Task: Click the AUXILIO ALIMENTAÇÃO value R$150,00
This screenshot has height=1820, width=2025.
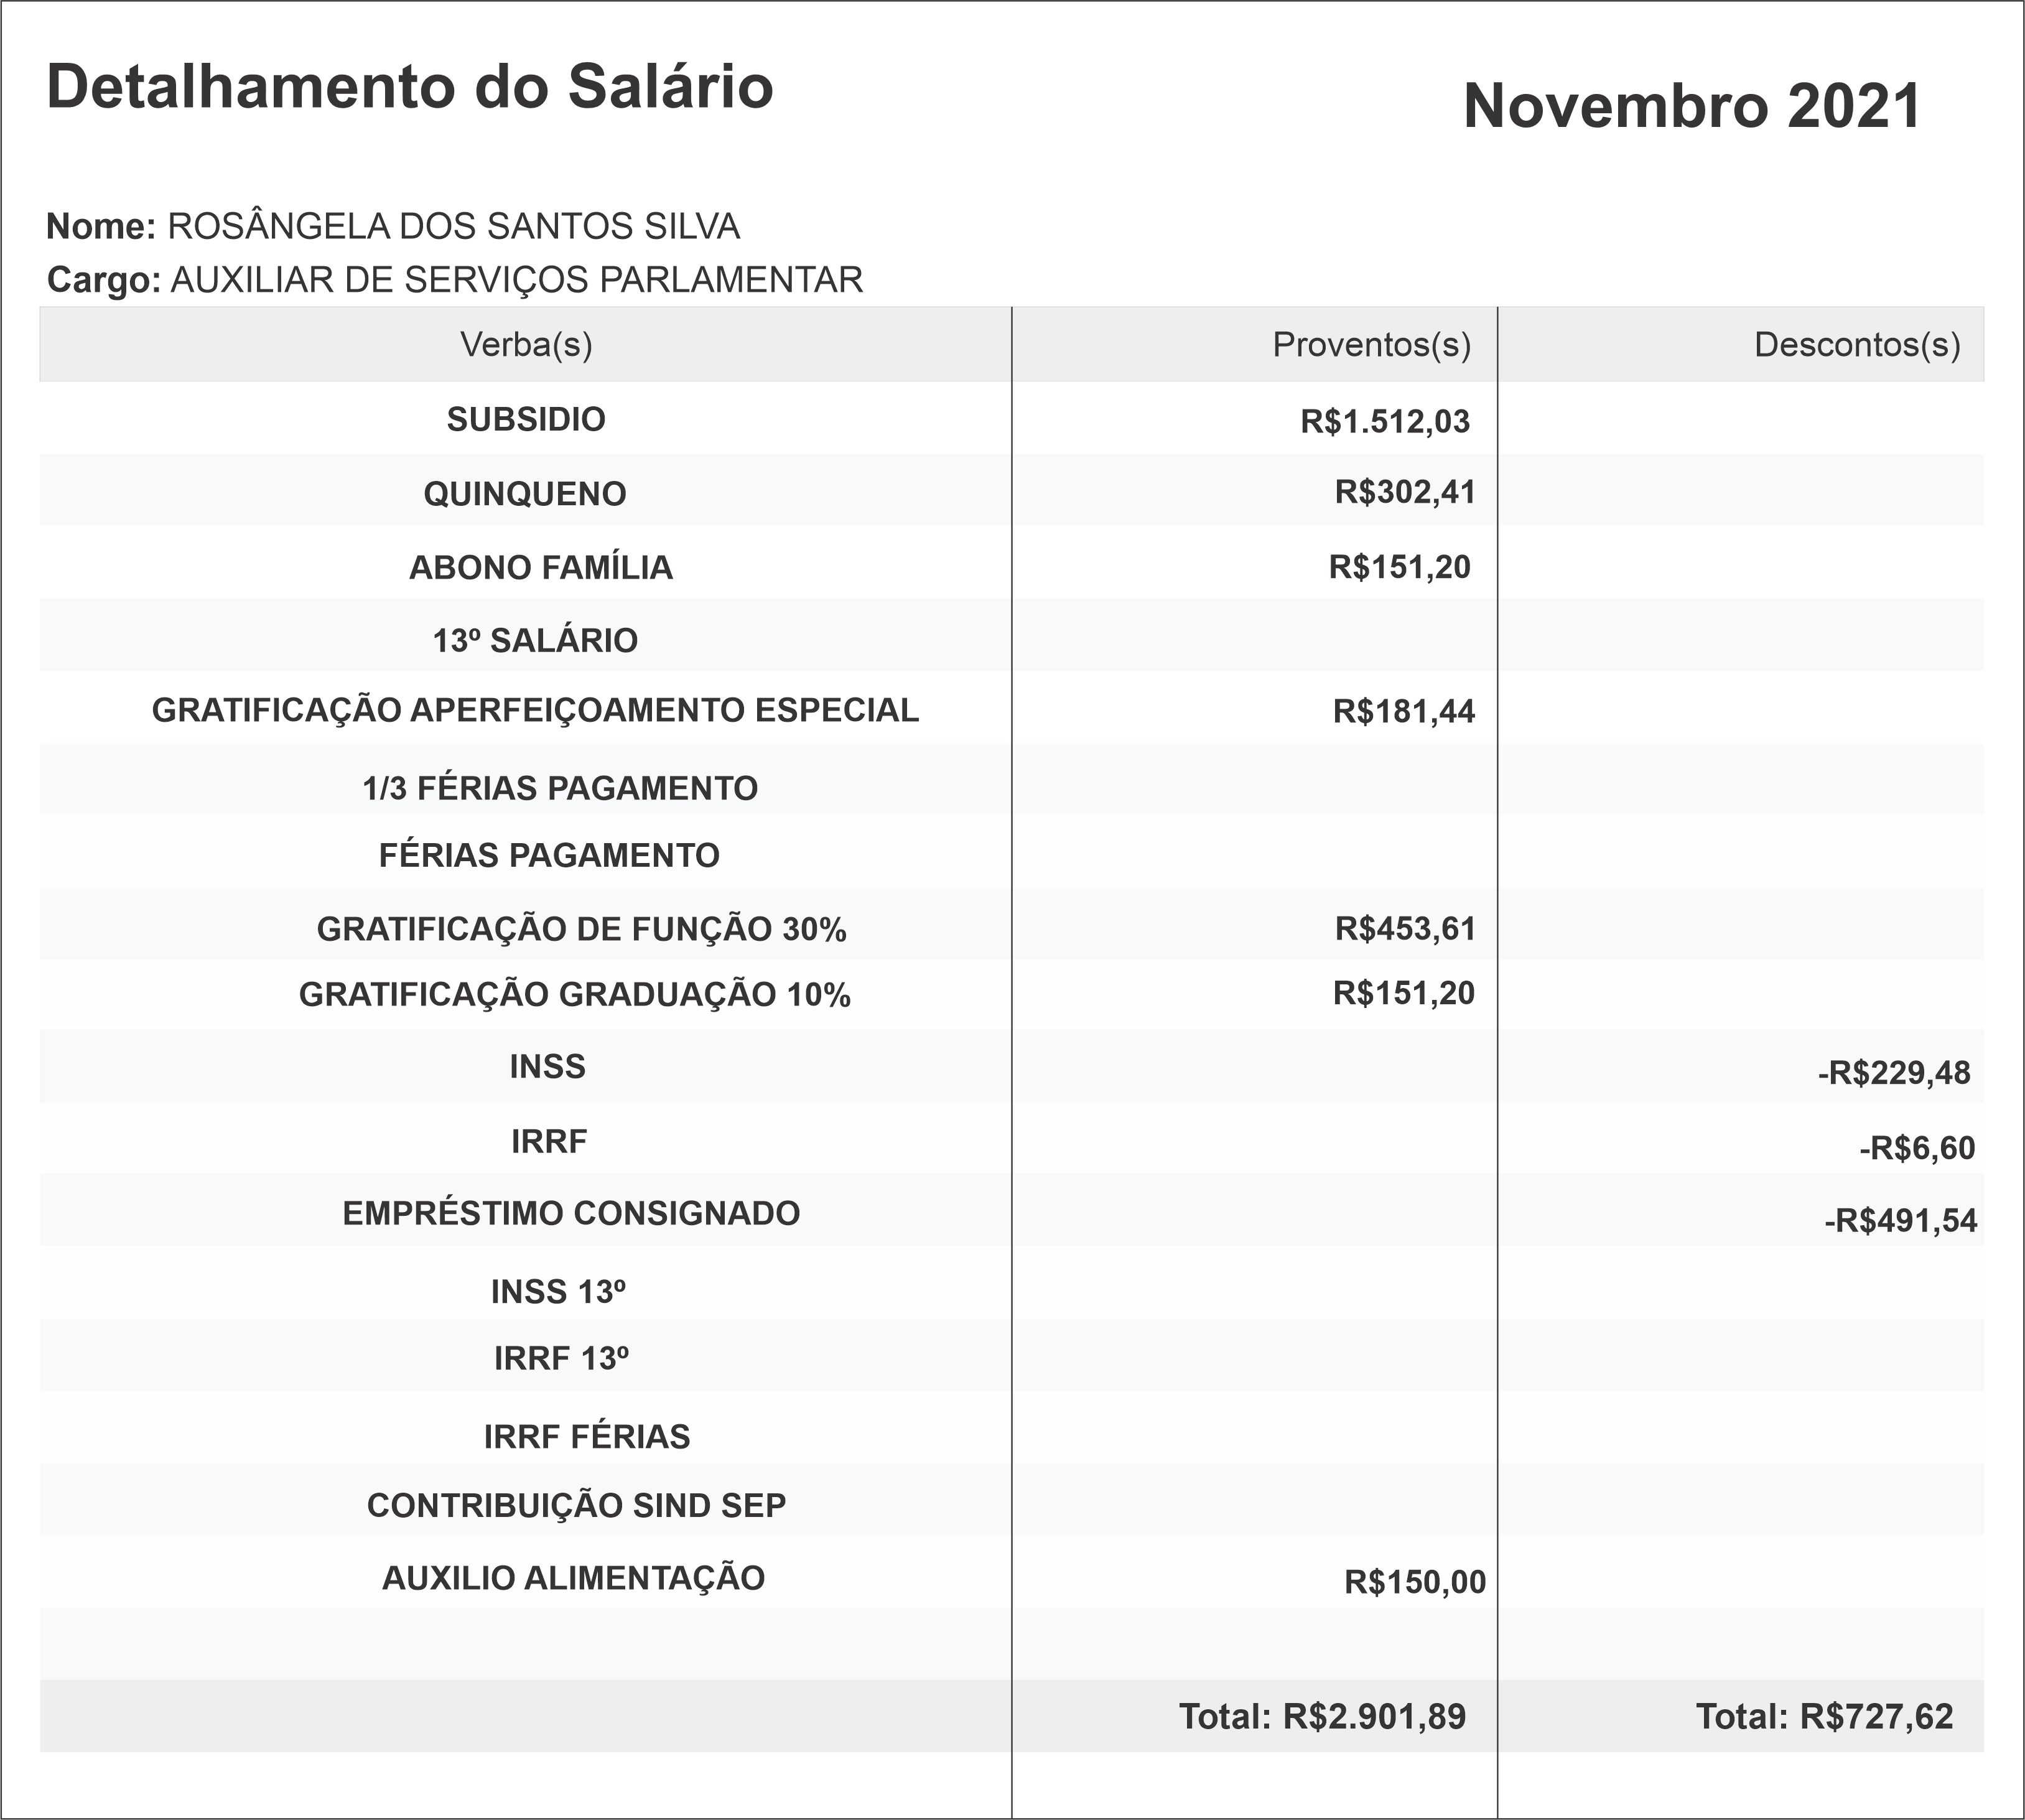Action: tap(1415, 1582)
